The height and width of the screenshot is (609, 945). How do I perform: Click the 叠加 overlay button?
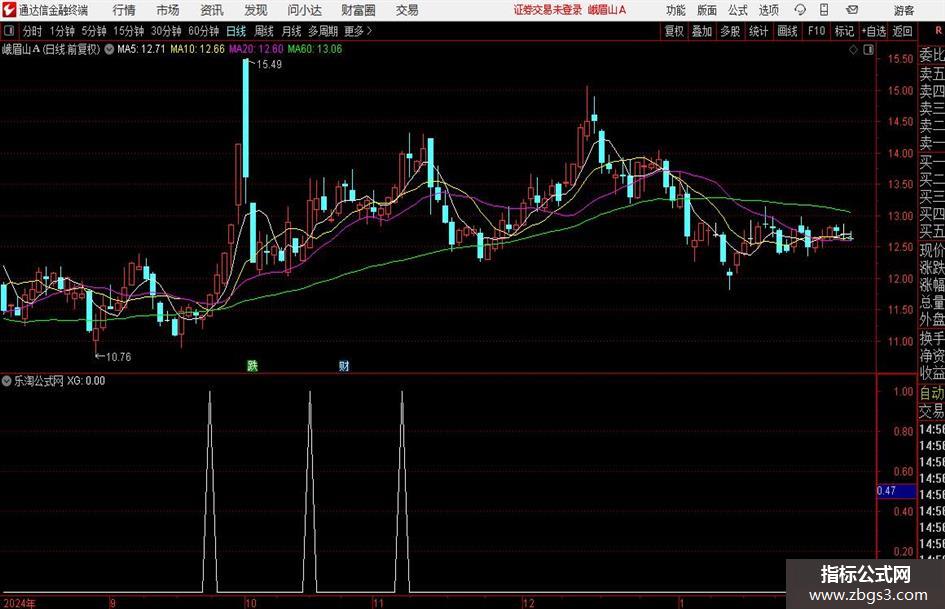click(x=702, y=31)
